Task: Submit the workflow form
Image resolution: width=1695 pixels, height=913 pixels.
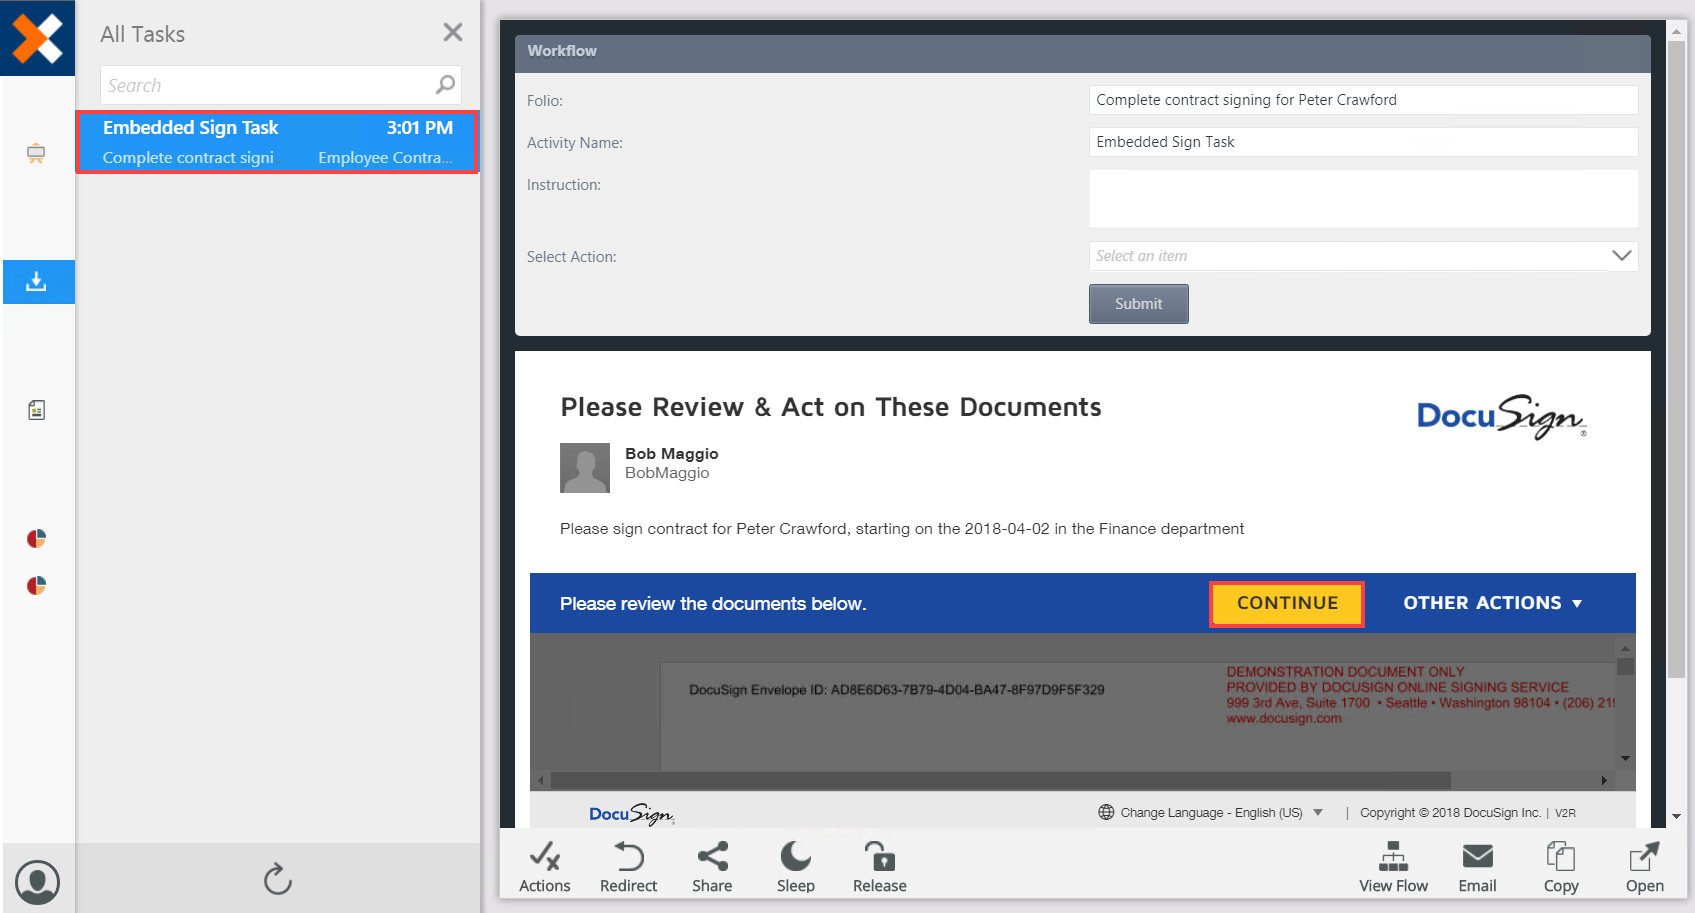Action: click(x=1139, y=304)
